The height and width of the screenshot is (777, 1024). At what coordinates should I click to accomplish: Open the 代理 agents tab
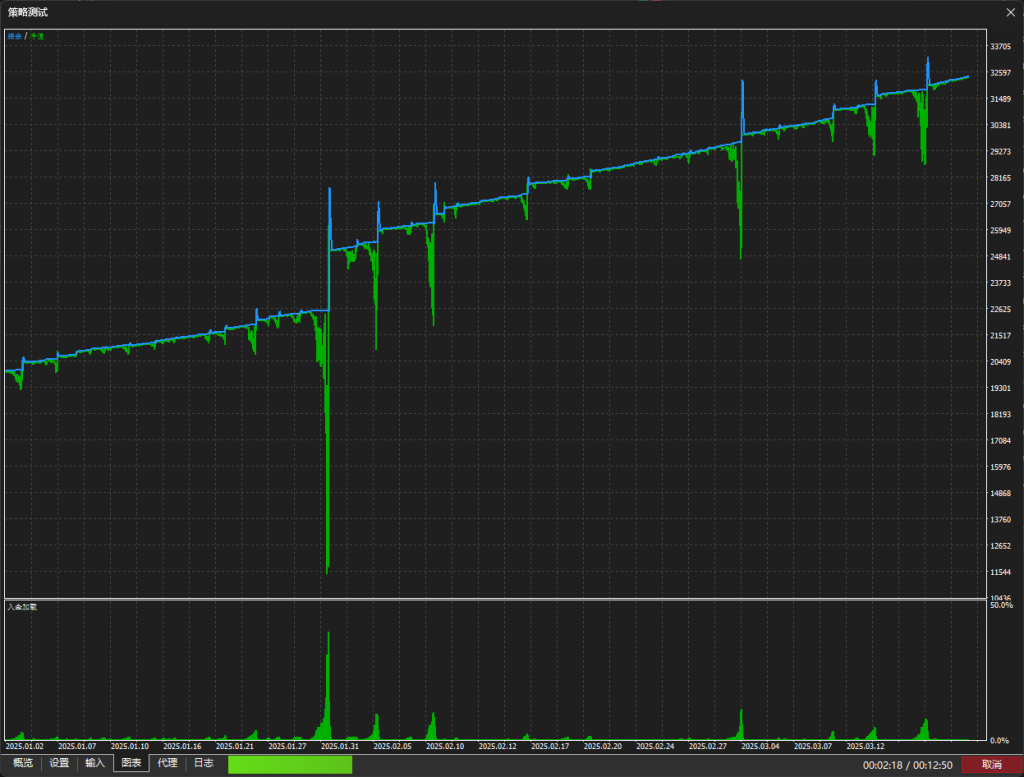(x=167, y=763)
